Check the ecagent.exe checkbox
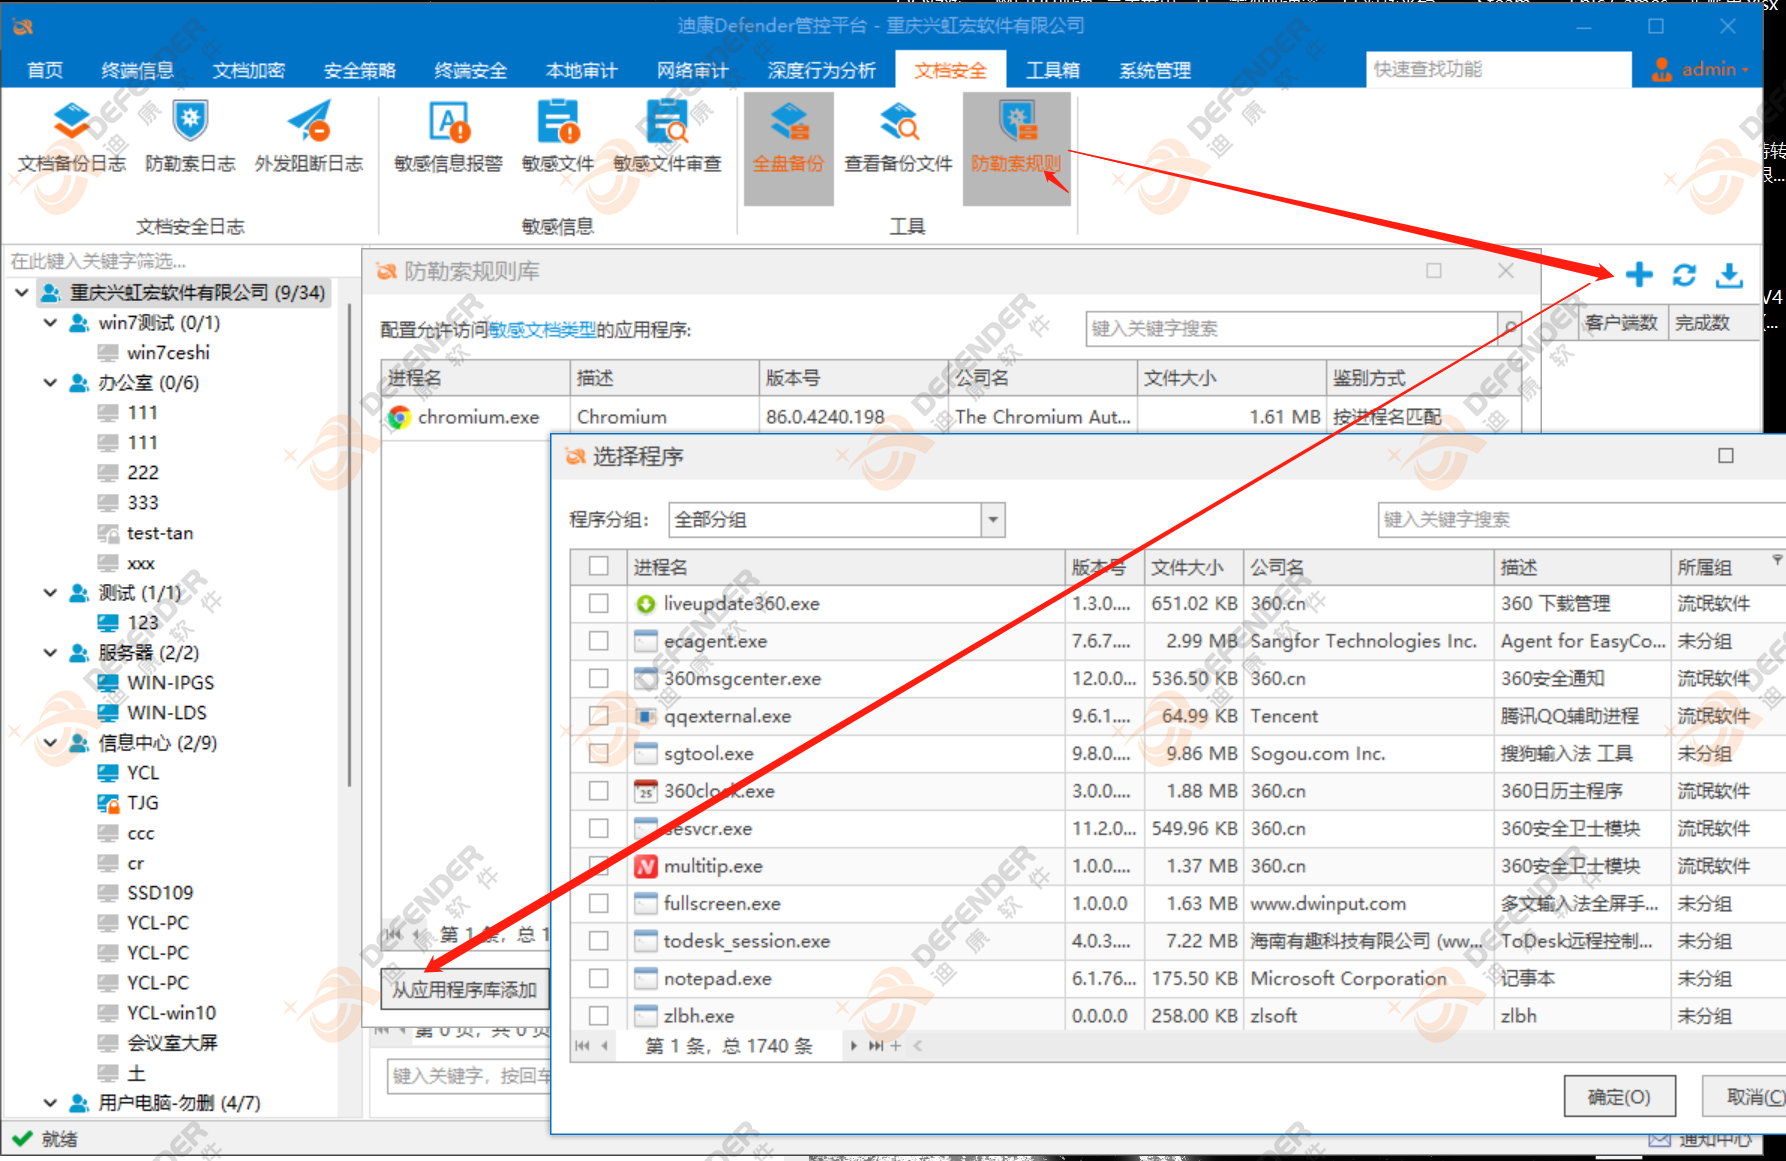1786x1161 pixels. (x=599, y=641)
